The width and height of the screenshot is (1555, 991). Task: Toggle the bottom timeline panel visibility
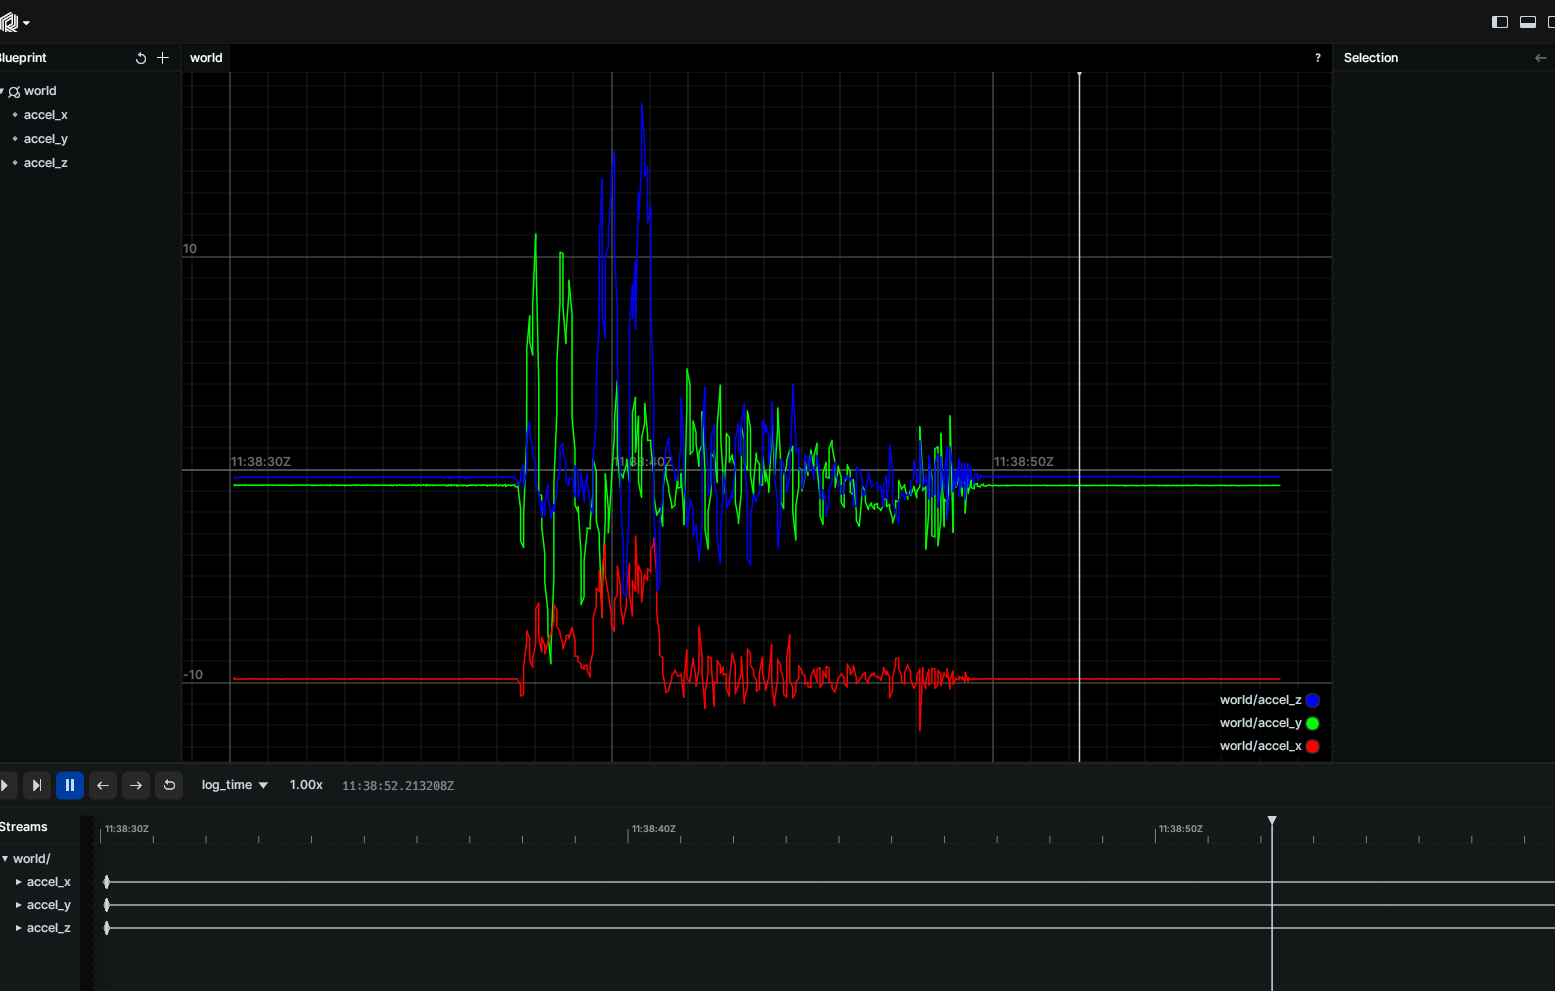(1527, 22)
